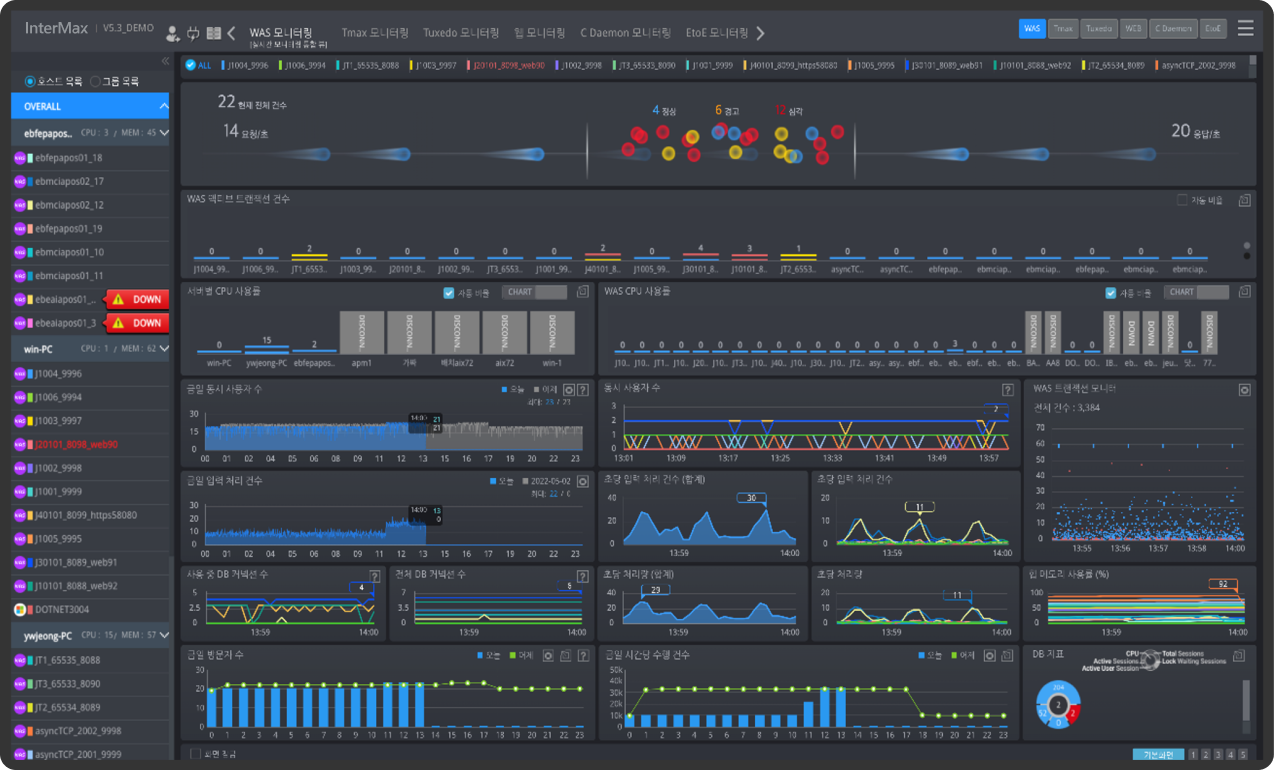Image resolution: width=1274 pixels, height=770 pixels.
Task: Enable 자동 비율 checkbox in WAS transaction panel
Action: coord(1182,200)
